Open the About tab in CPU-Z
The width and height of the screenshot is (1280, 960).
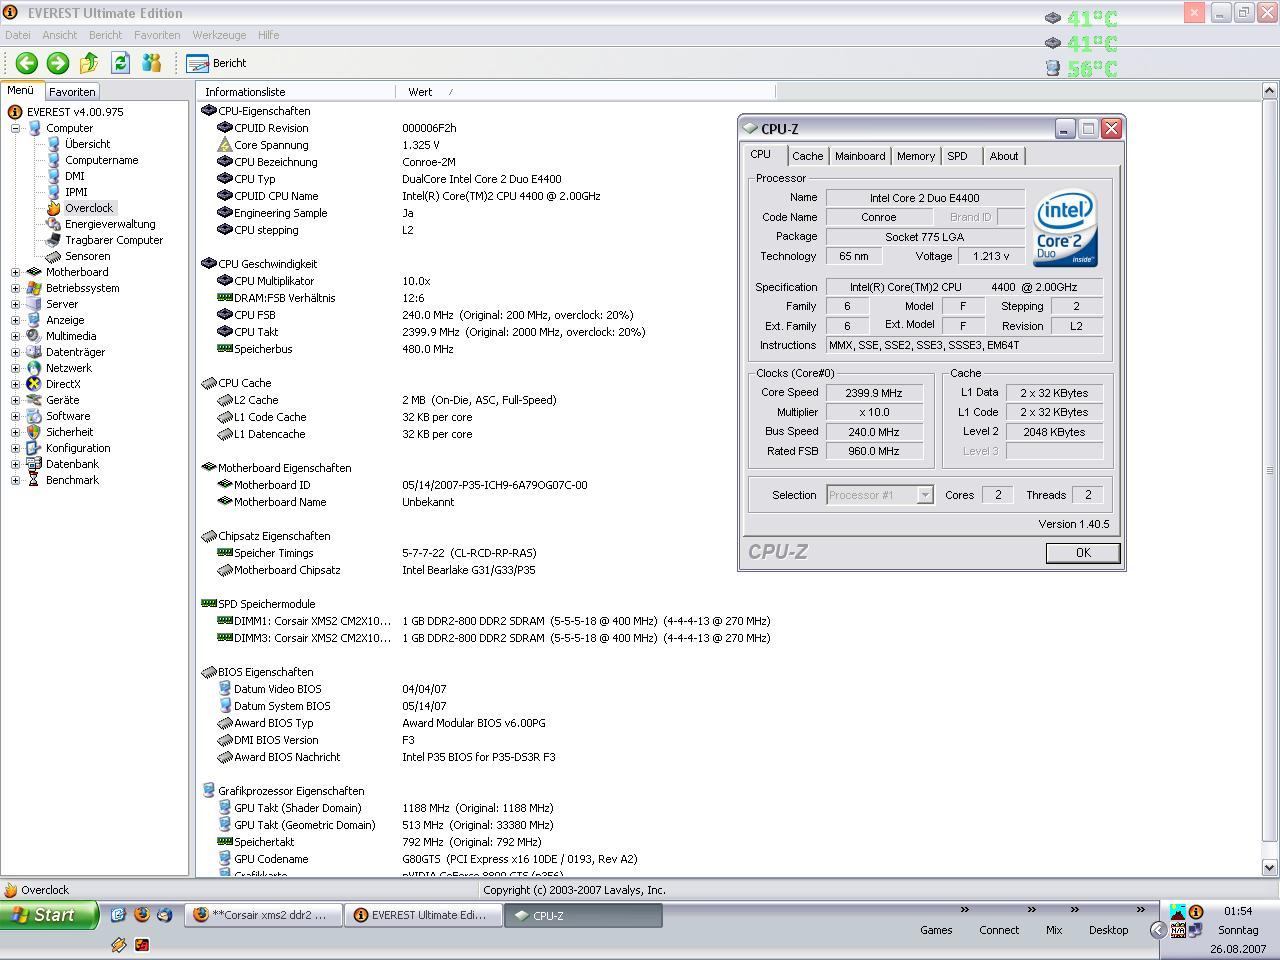coord(1004,156)
